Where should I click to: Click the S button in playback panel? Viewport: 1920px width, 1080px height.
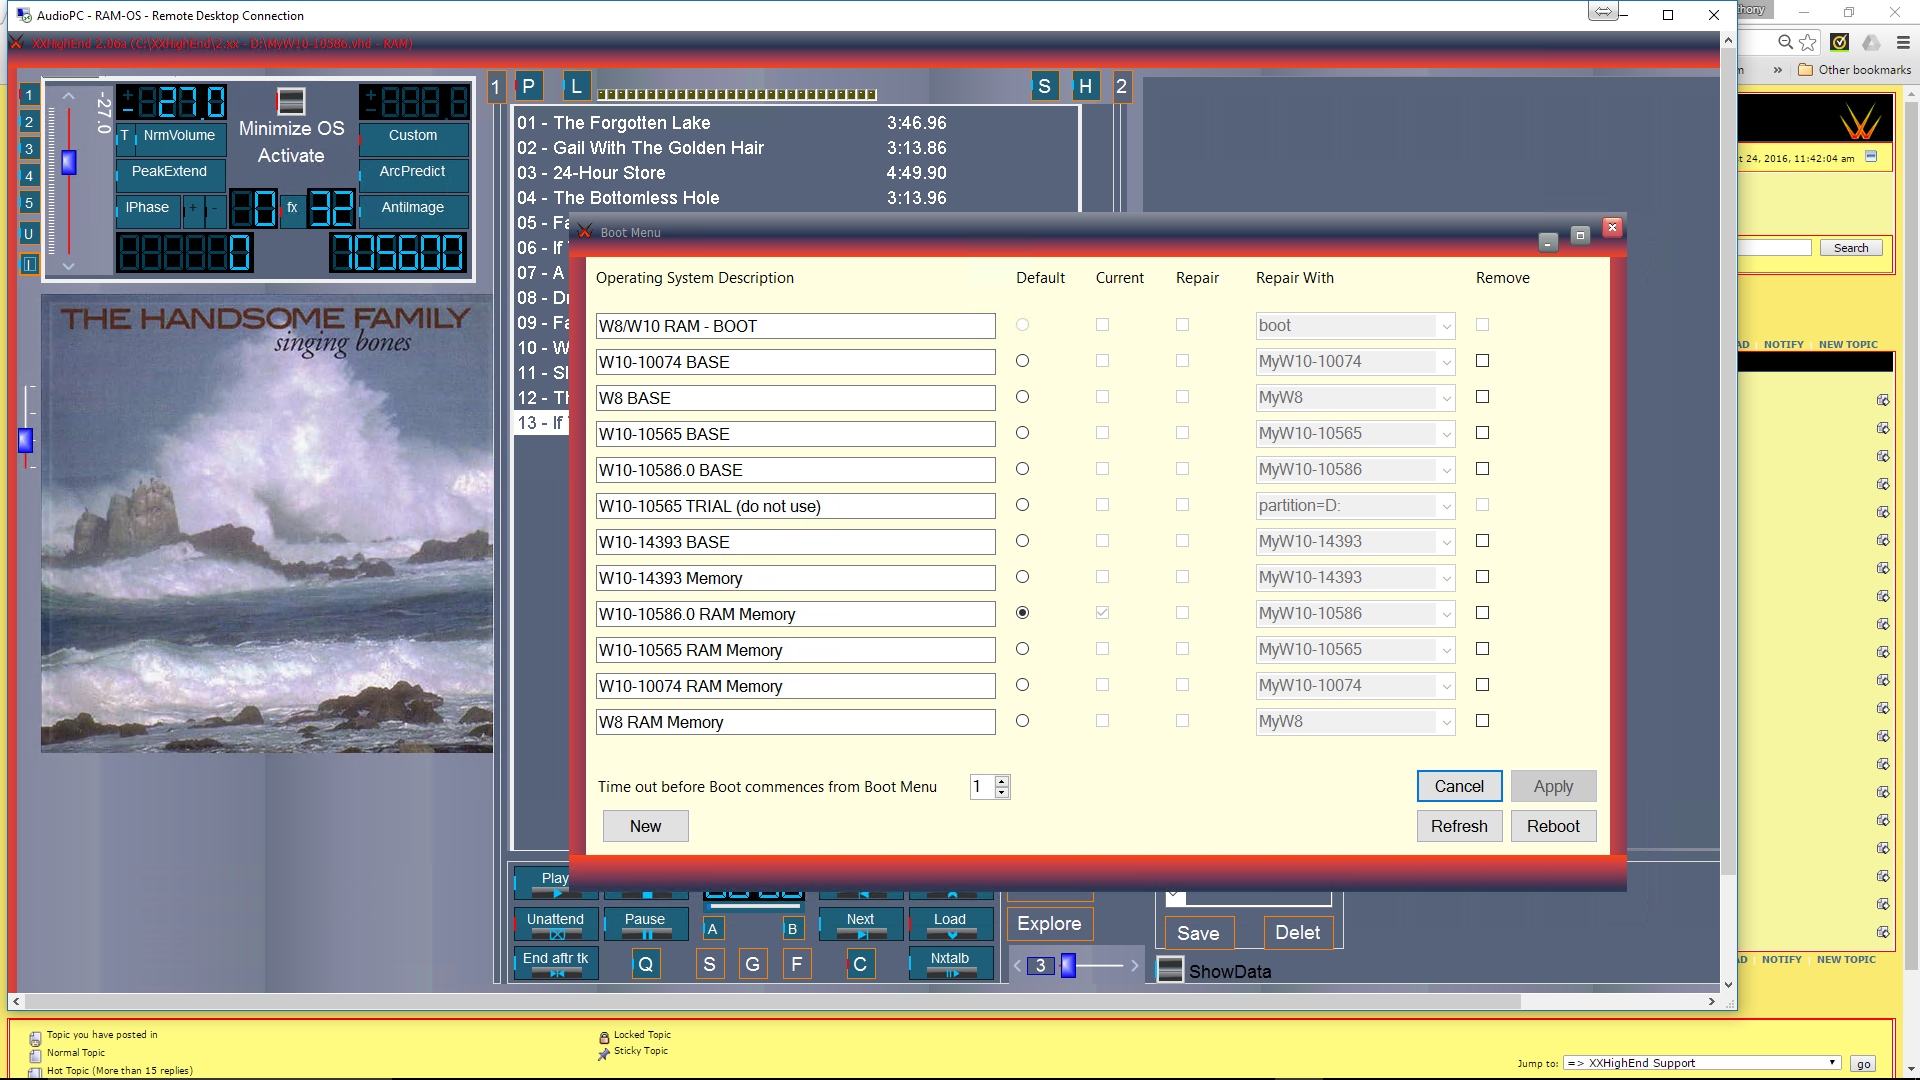click(710, 964)
